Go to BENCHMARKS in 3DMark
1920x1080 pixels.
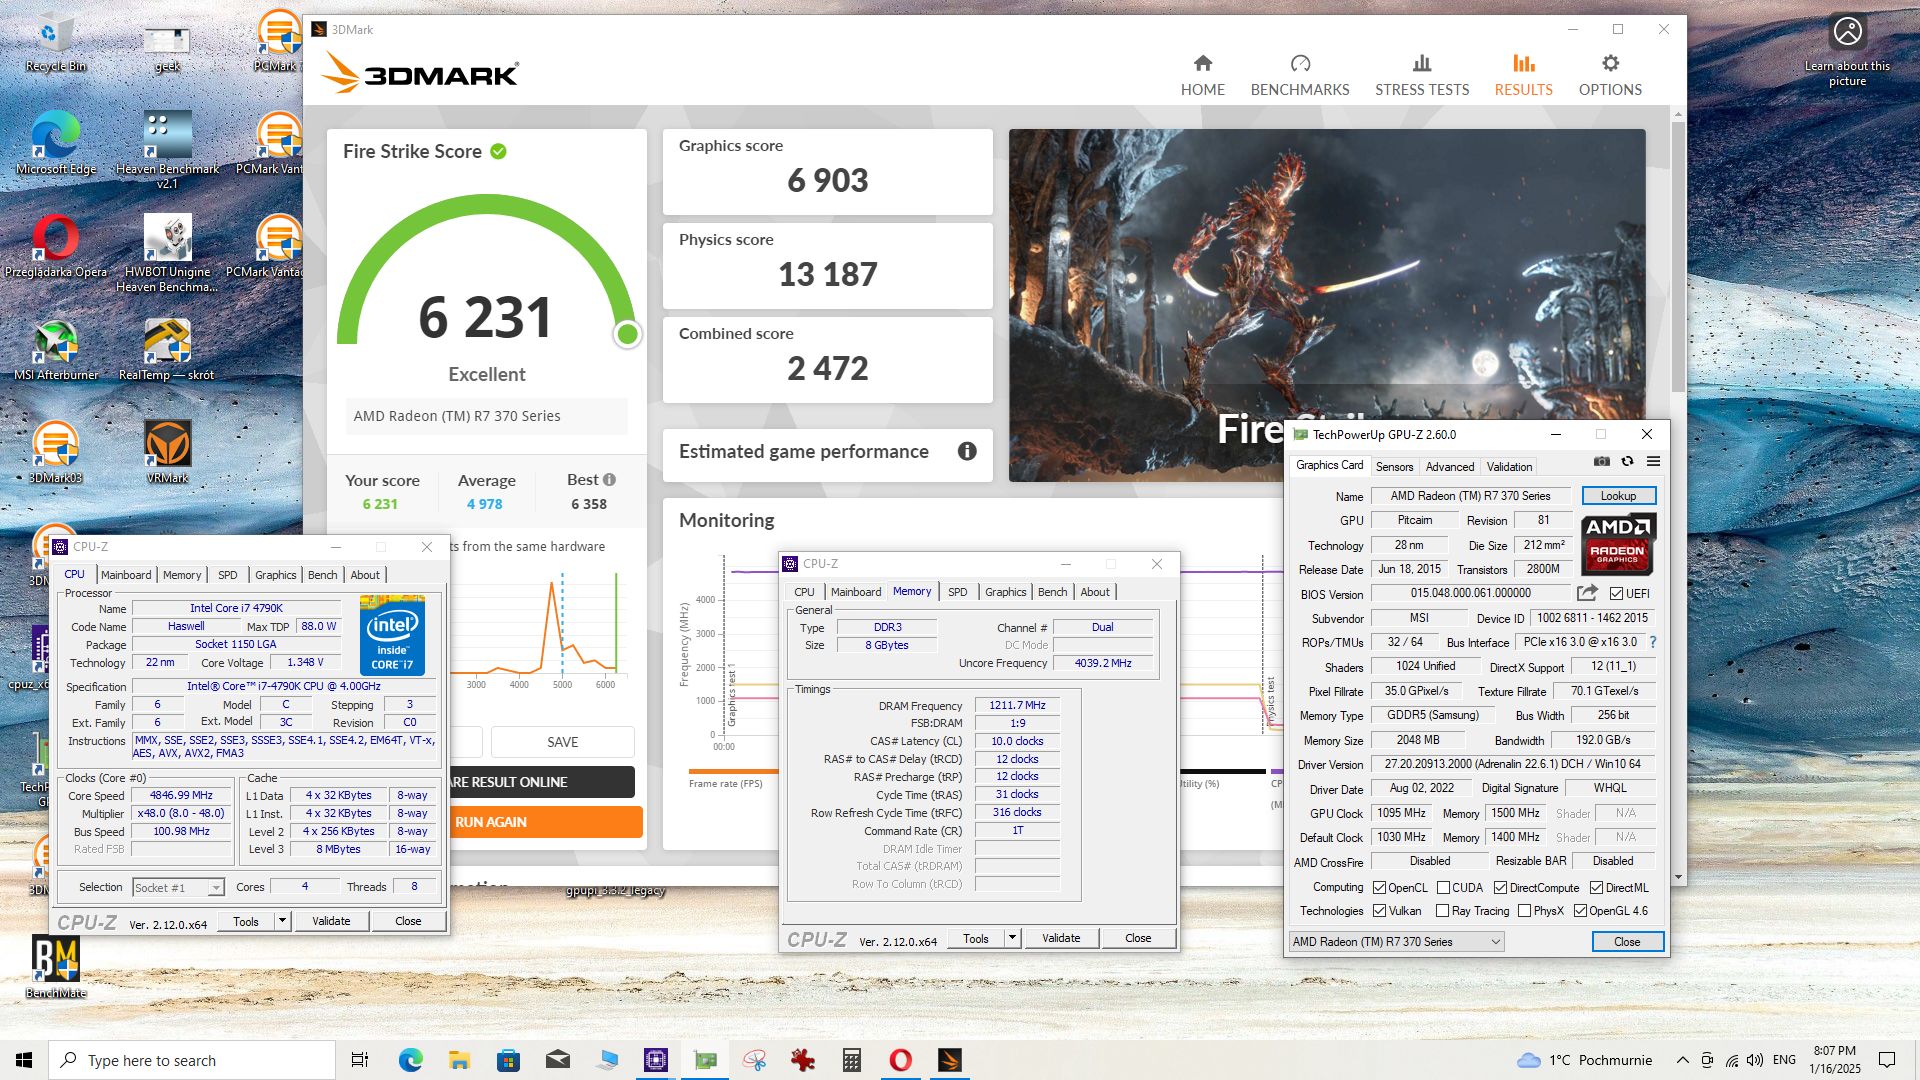pos(1300,76)
